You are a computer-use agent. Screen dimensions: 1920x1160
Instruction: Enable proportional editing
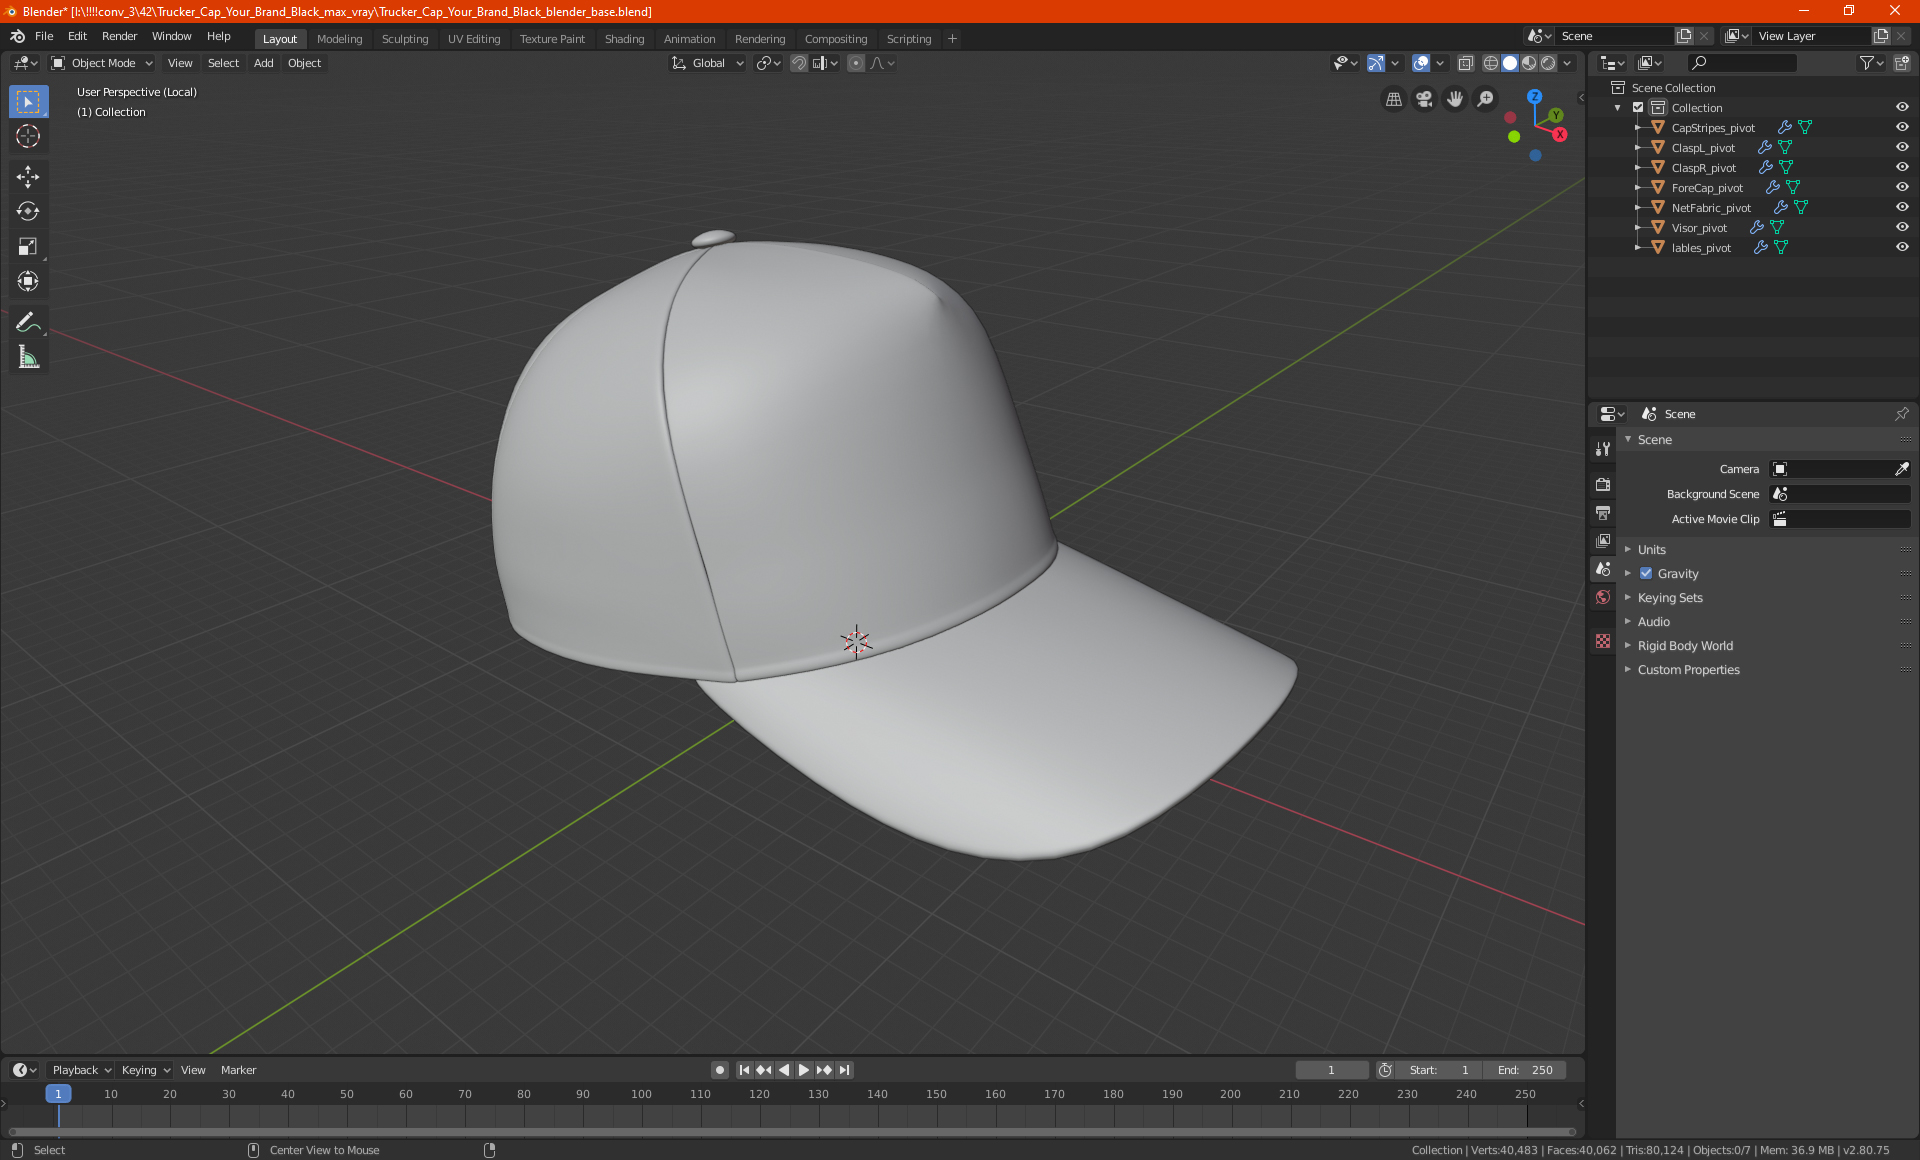tap(856, 63)
